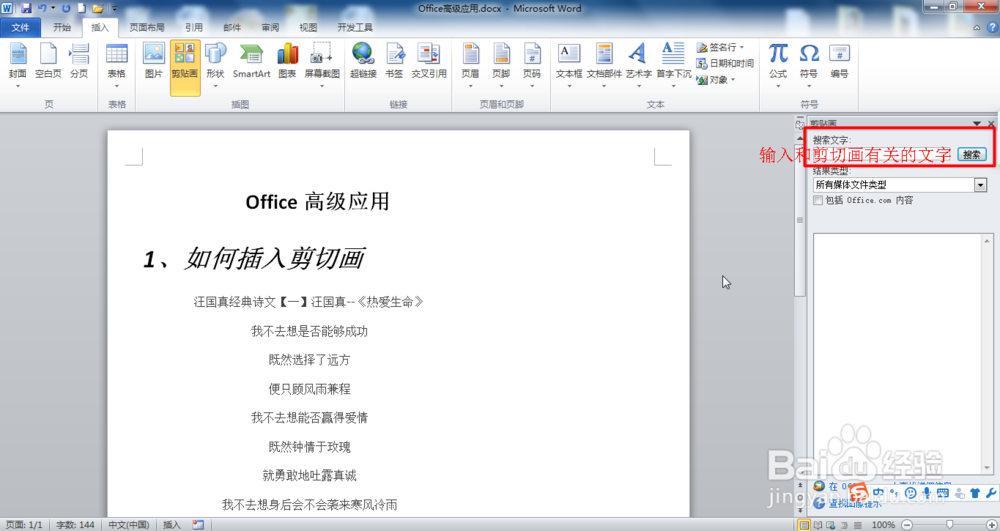Insert a signature line (签名行)
This screenshot has width=1000, height=531.
(x=721, y=47)
